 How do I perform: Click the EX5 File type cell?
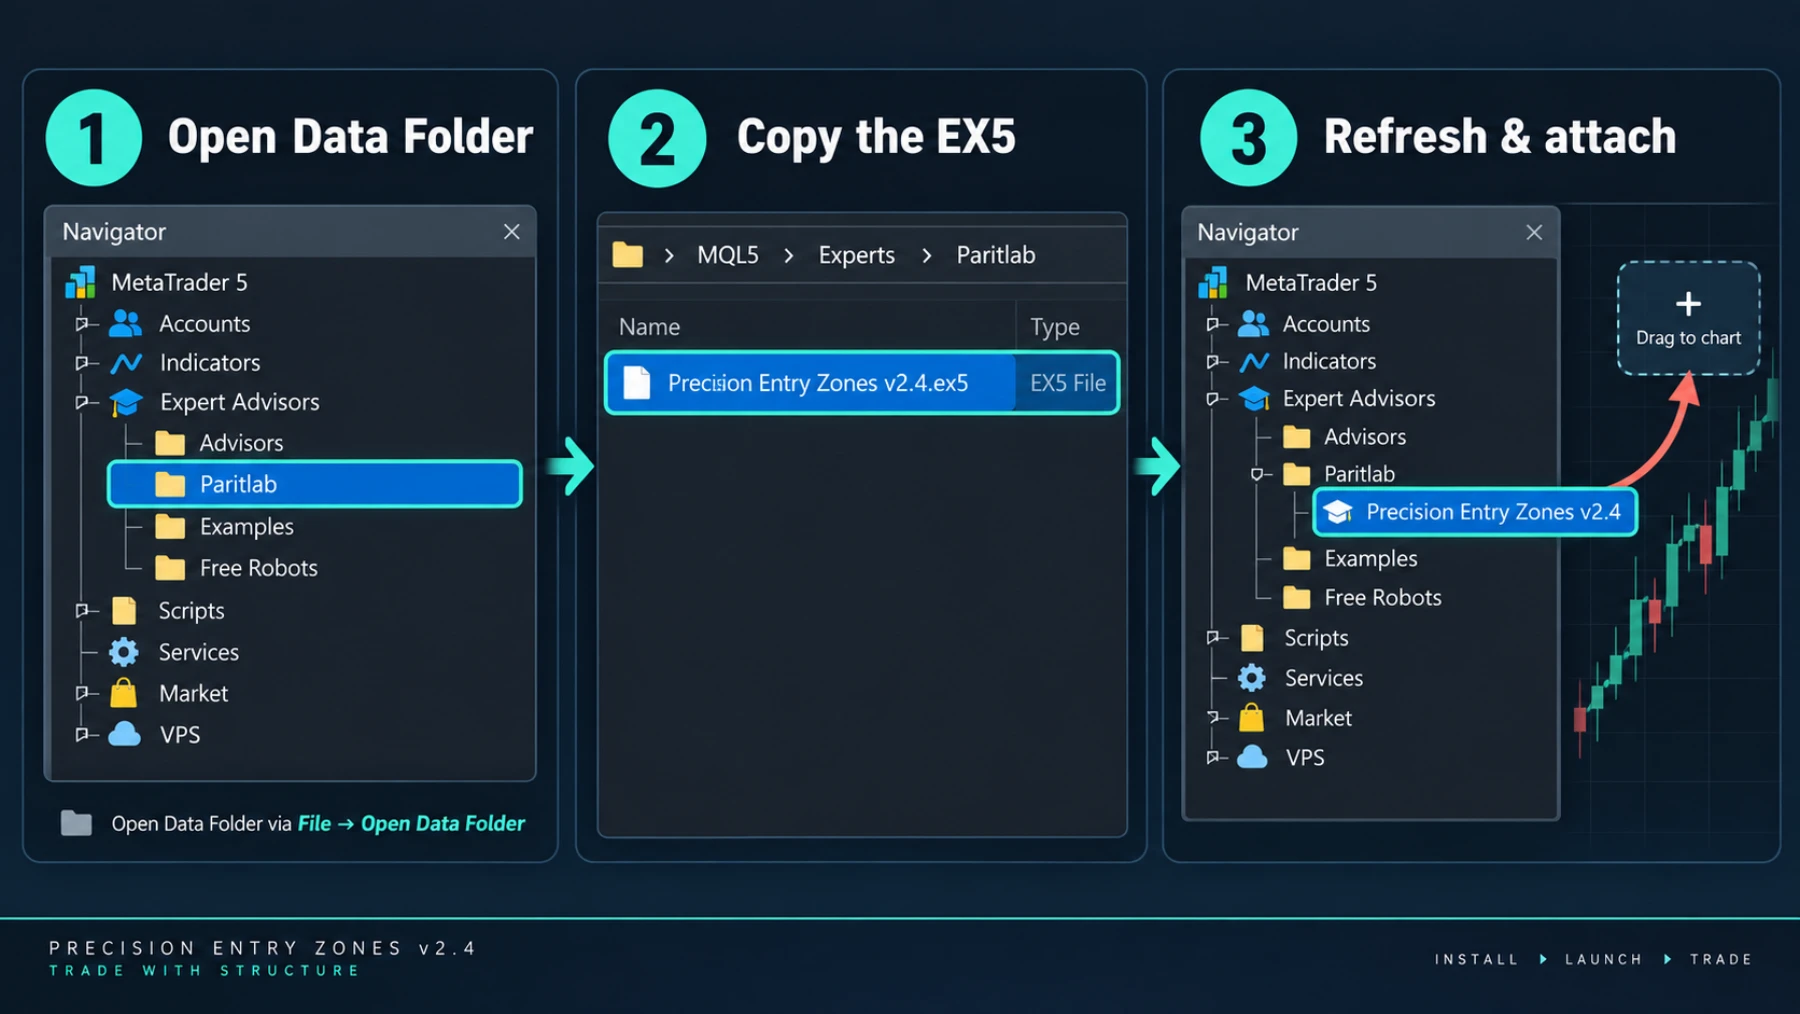coord(1068,383)
